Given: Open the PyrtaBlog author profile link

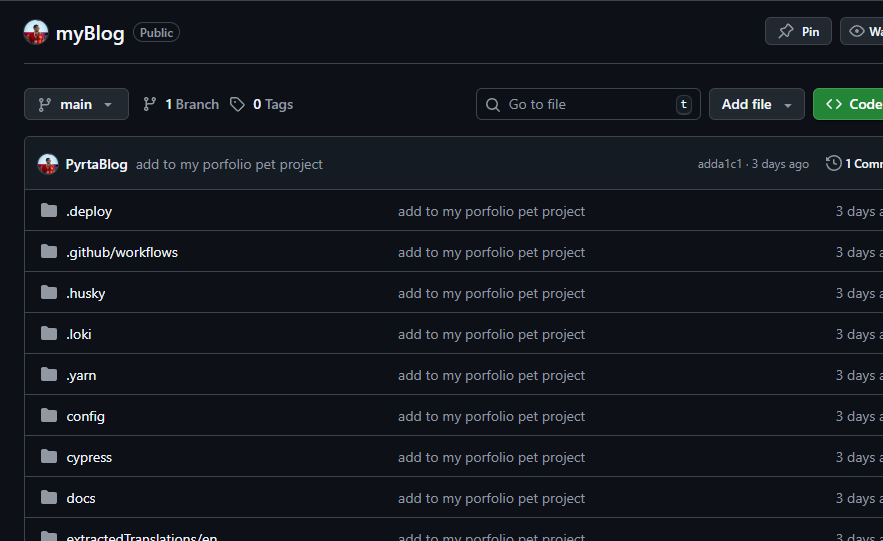Looking at the screenshot, I should 96,164.
